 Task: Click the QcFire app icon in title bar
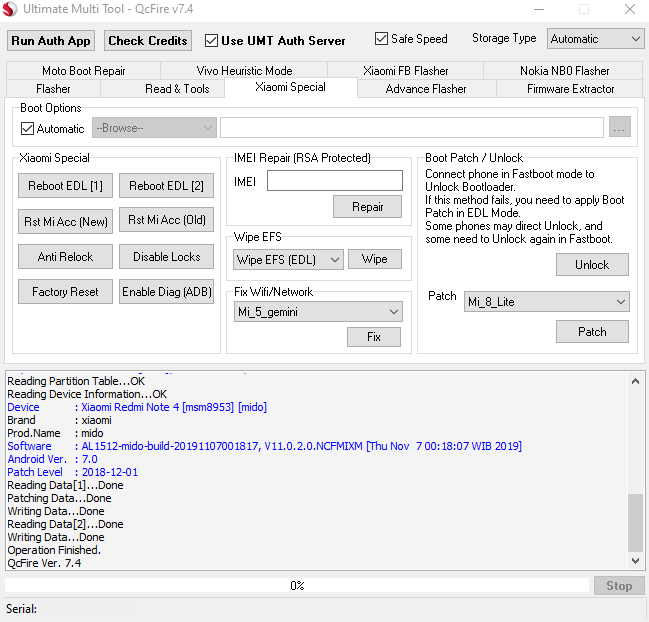click(10, 9)
